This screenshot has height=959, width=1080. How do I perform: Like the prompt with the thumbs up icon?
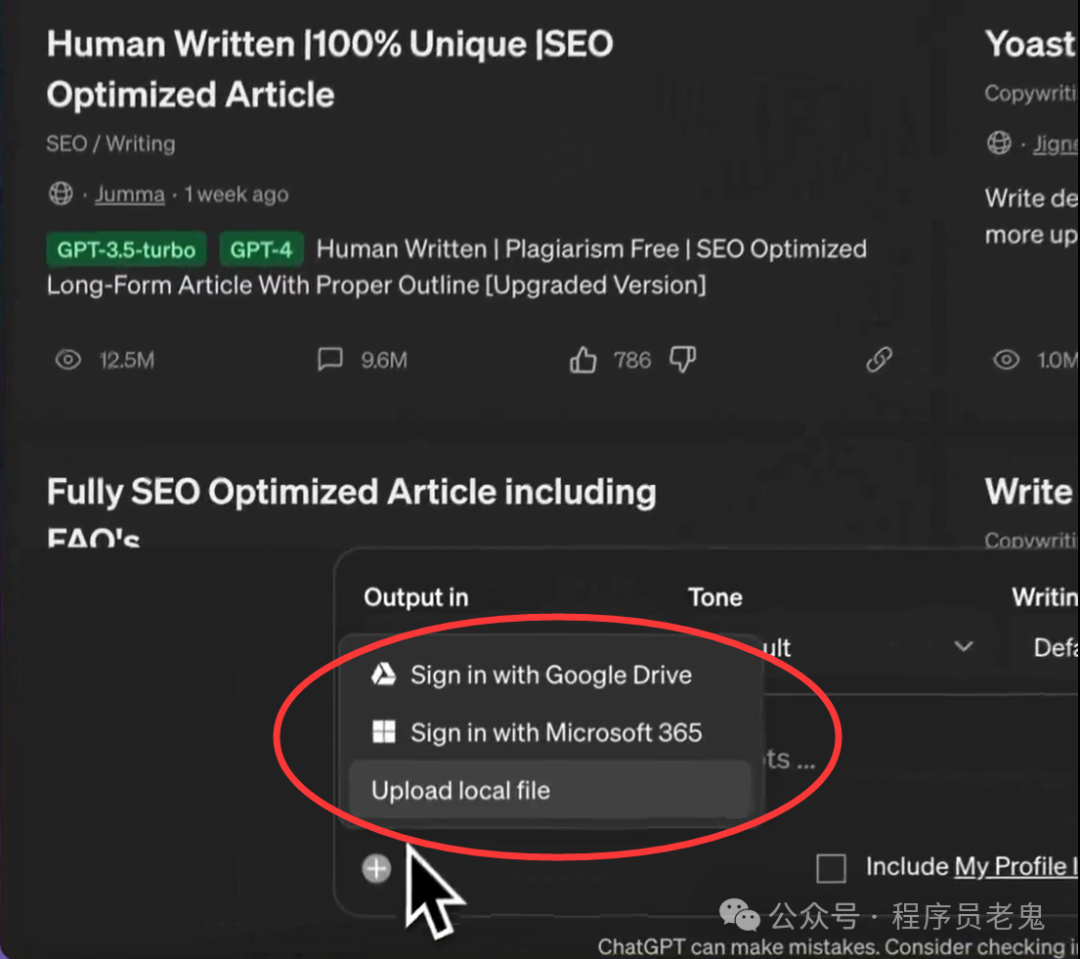click(x=583, y=360)
